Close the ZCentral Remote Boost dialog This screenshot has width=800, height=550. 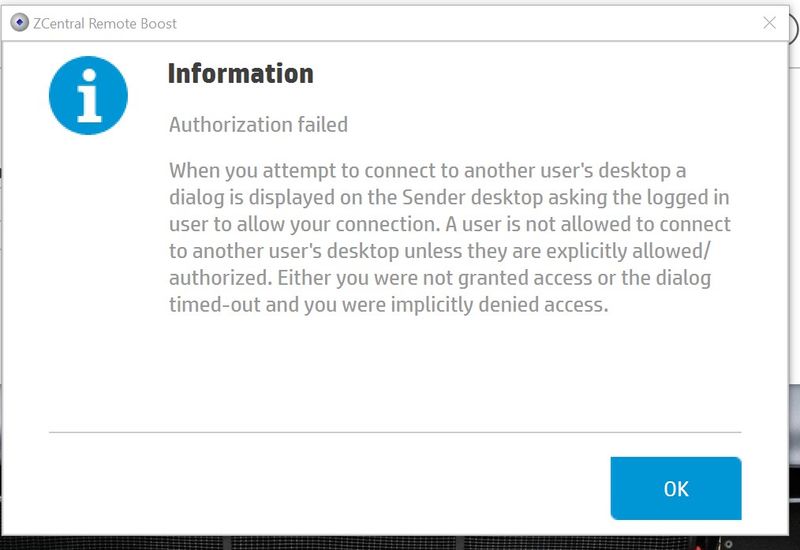[769, 23]
